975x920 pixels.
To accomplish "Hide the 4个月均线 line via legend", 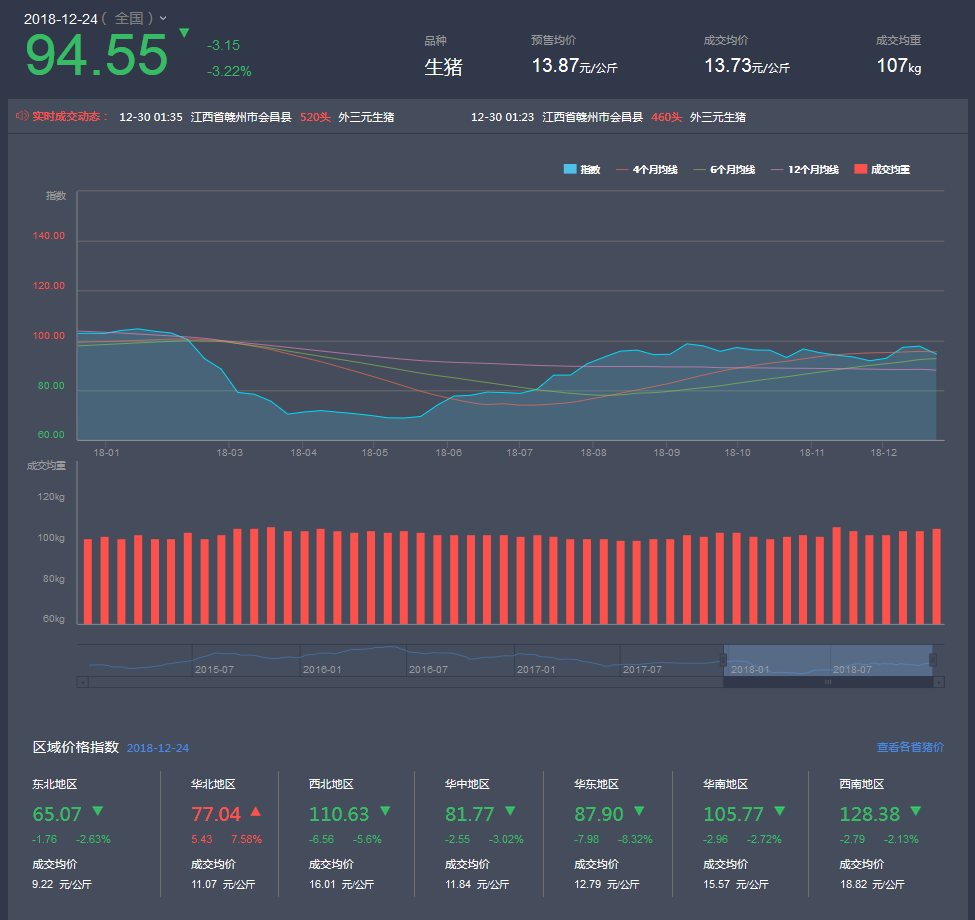I will coord(647,170).
